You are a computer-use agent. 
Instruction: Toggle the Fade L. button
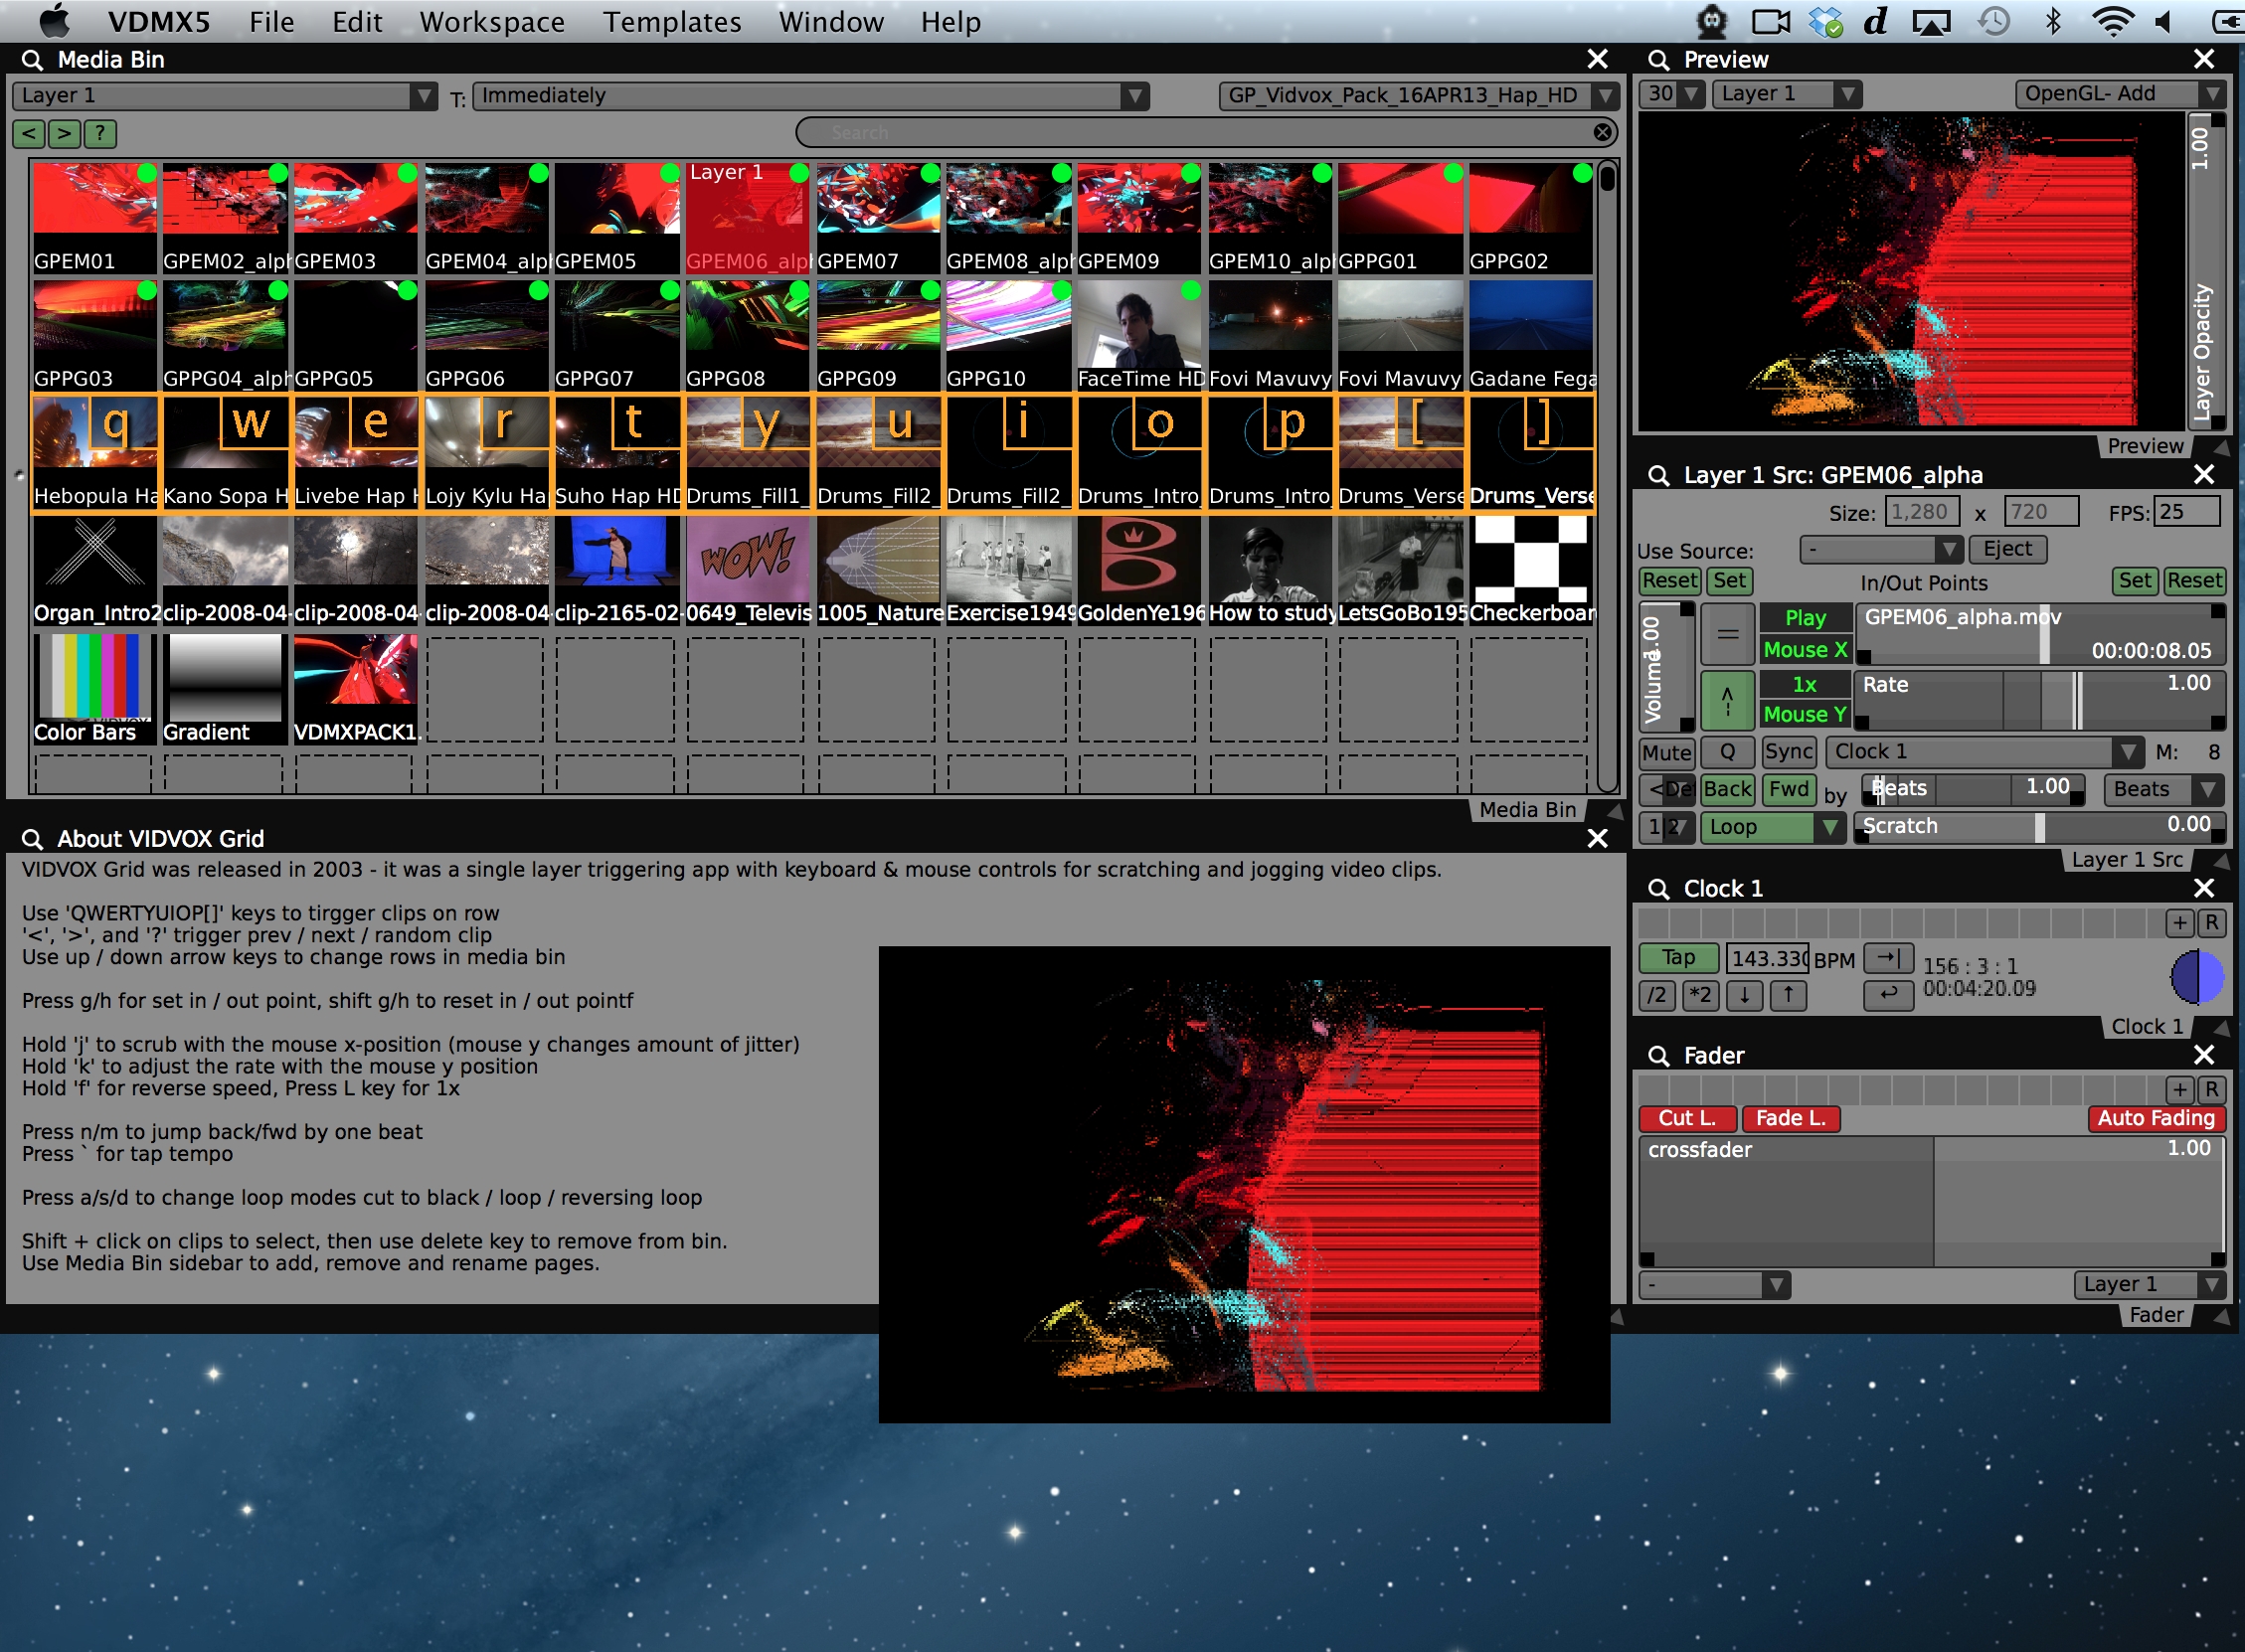point(1791,1119)
